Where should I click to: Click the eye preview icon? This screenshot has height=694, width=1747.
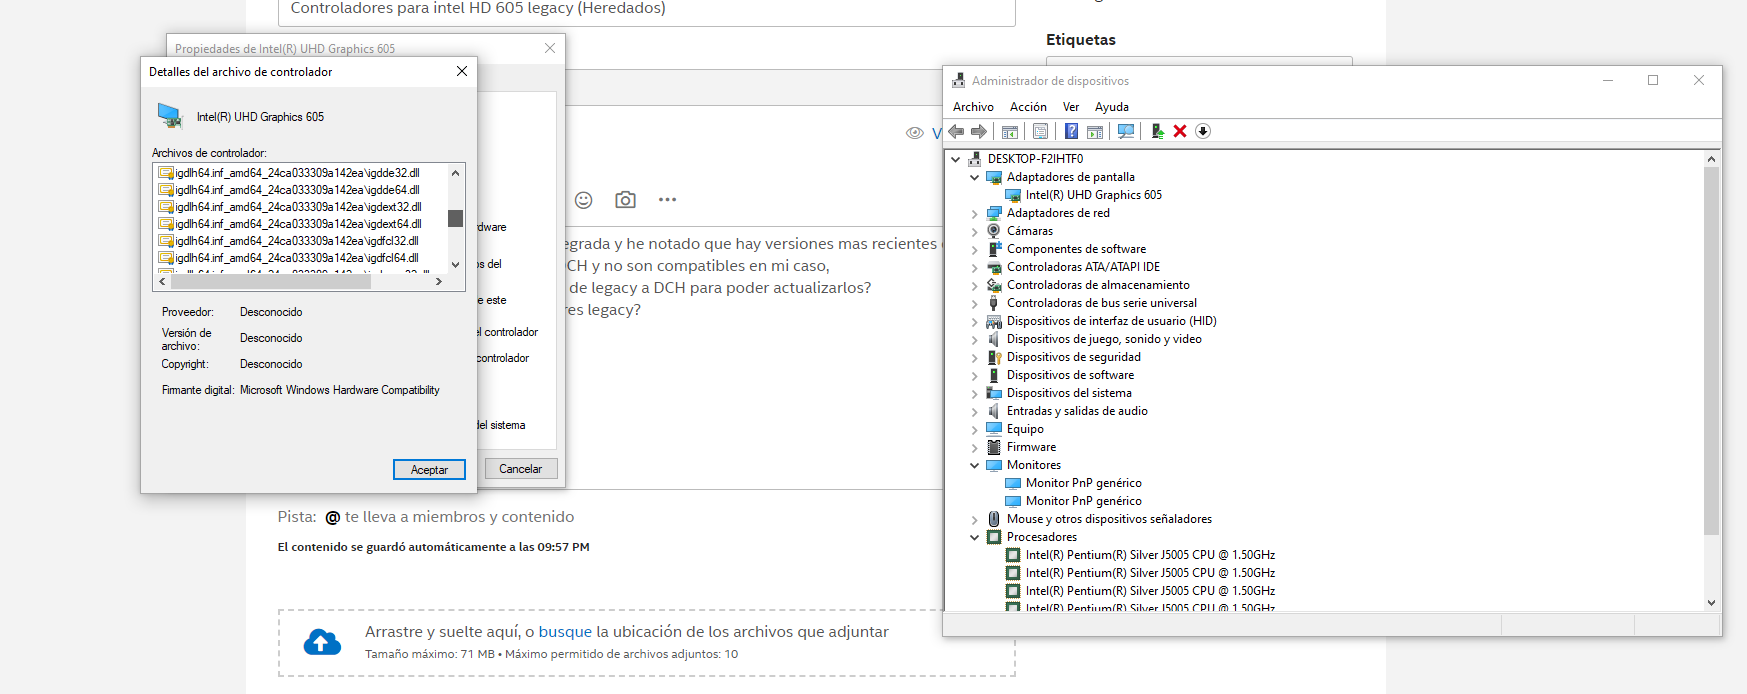(914, 133)
